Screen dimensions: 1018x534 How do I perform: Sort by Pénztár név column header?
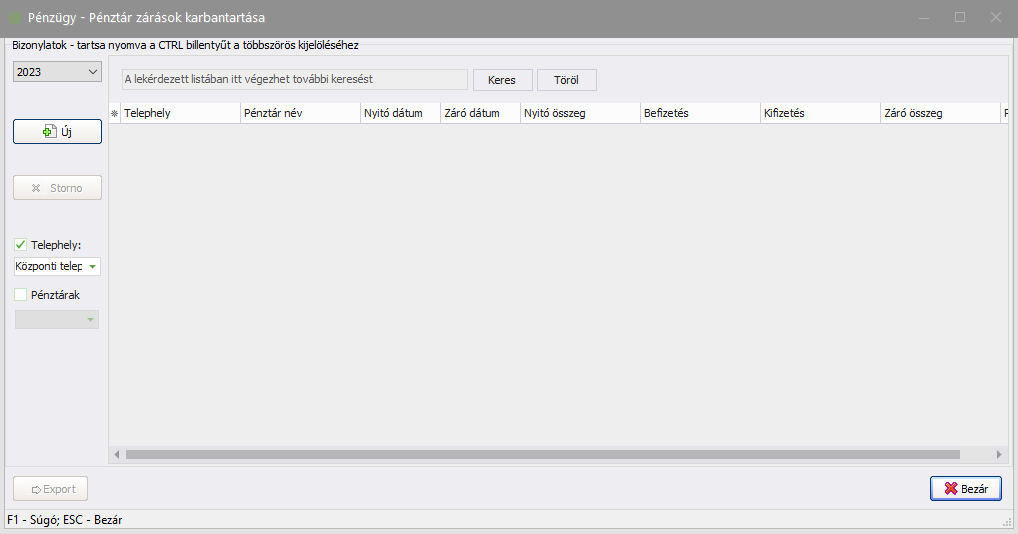tap(299, 114)
